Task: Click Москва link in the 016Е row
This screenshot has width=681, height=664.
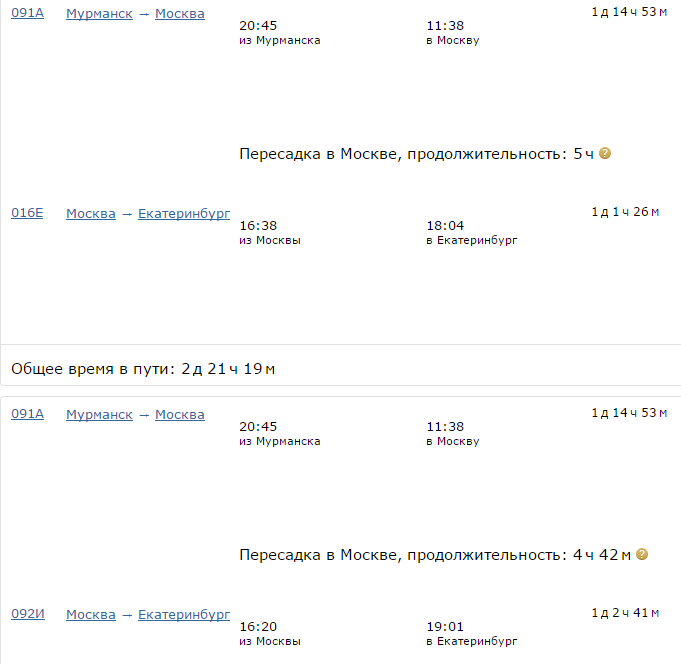Action: 91,214
